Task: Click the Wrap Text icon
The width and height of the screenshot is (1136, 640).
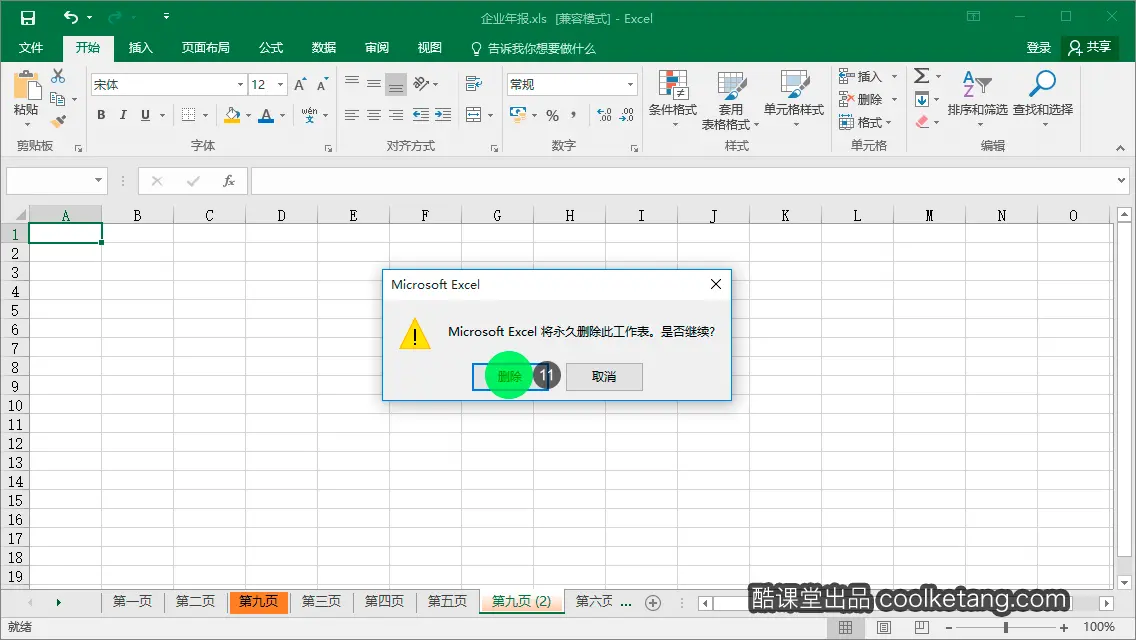Action: click(x=474, y=83)
